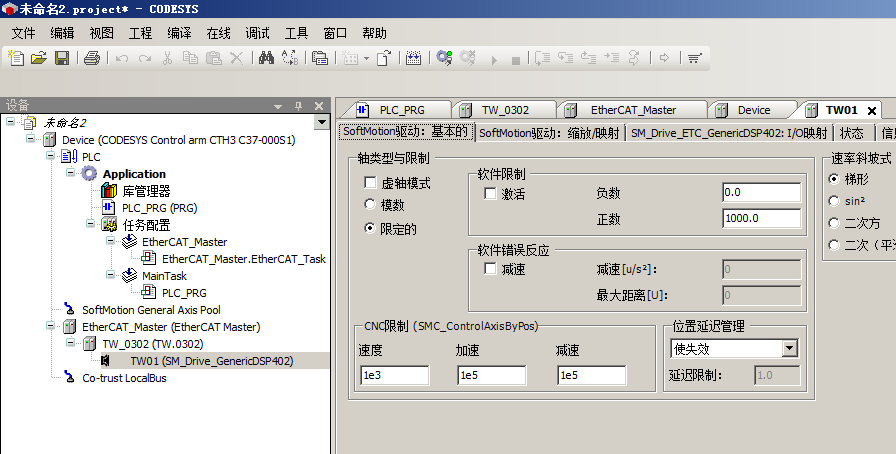Collapse the Application tree node

71,173
